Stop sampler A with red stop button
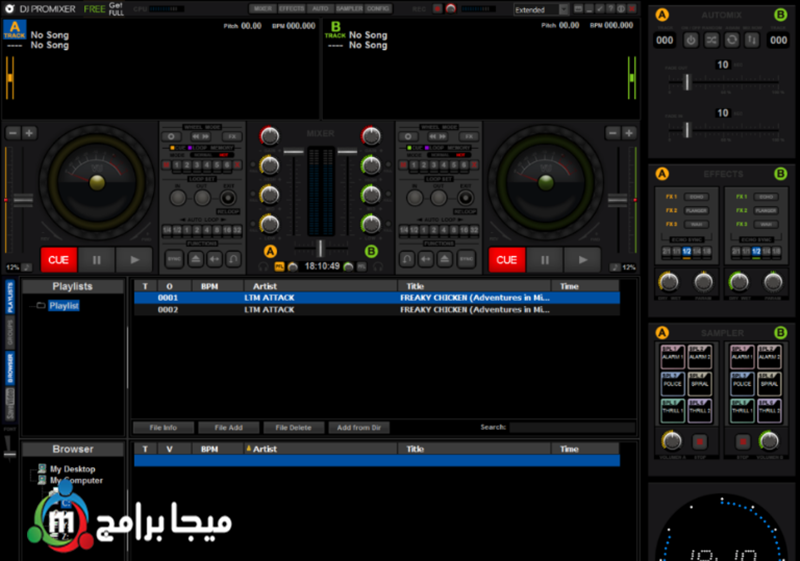Image resolution: width=800 pixels, height=561 pixels. [x=699, y=441]
